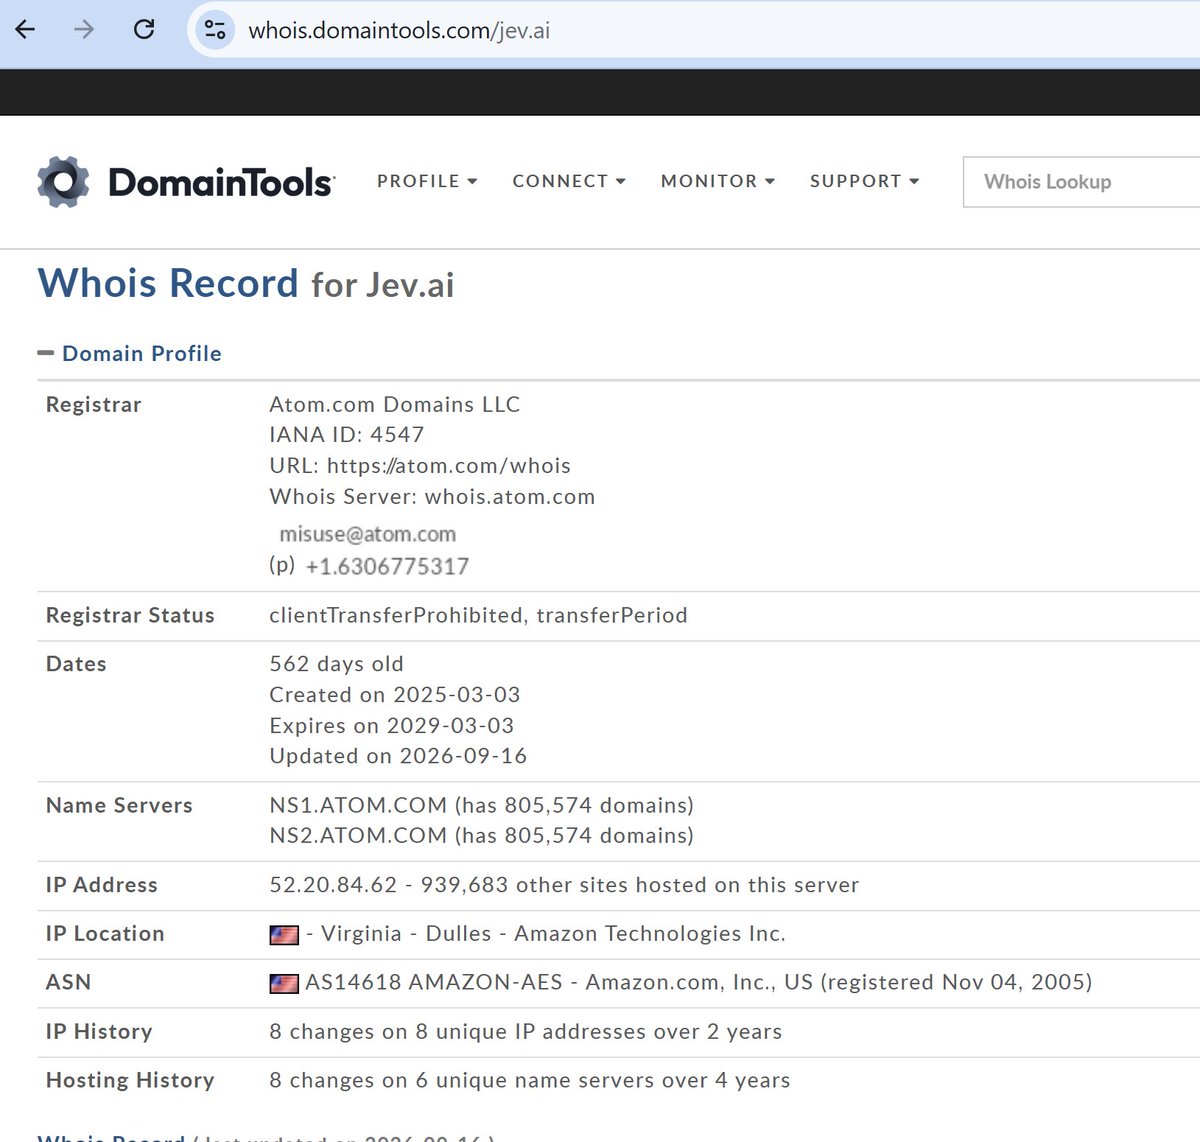1200x1142 pixels.
Task: Open the https://atom.com/whois URL text
Action: click(x=449, y=466)
